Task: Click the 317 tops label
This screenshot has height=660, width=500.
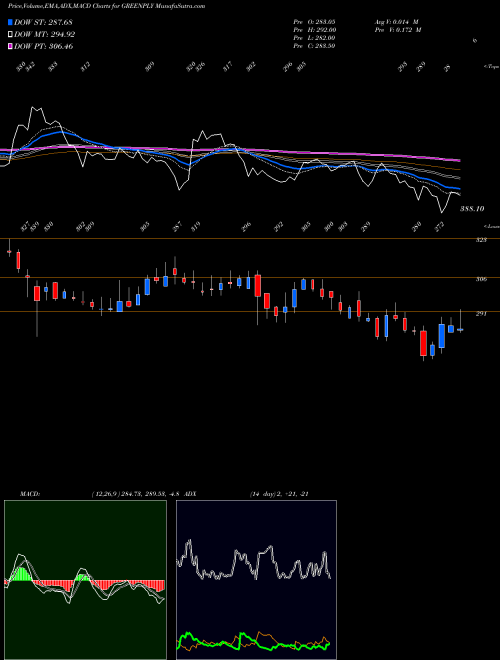Action: tap(228, 67)
